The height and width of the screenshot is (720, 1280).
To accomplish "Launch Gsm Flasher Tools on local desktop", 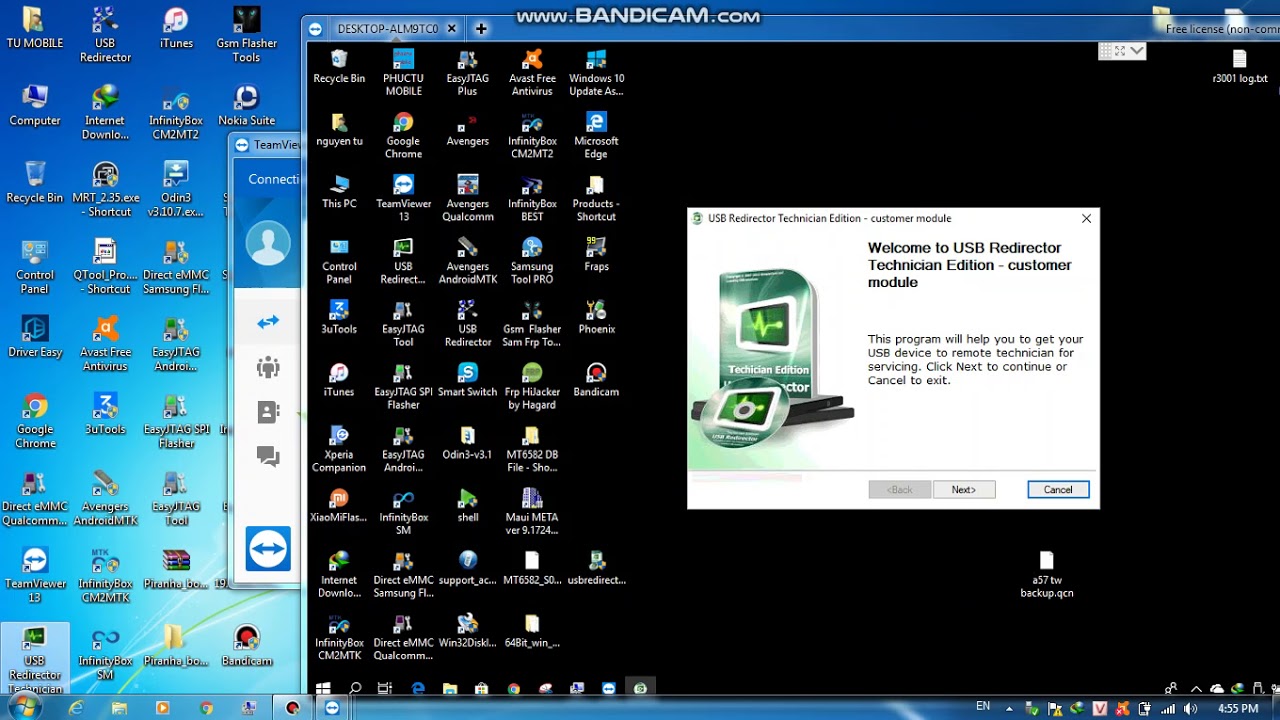I will 246,35.
